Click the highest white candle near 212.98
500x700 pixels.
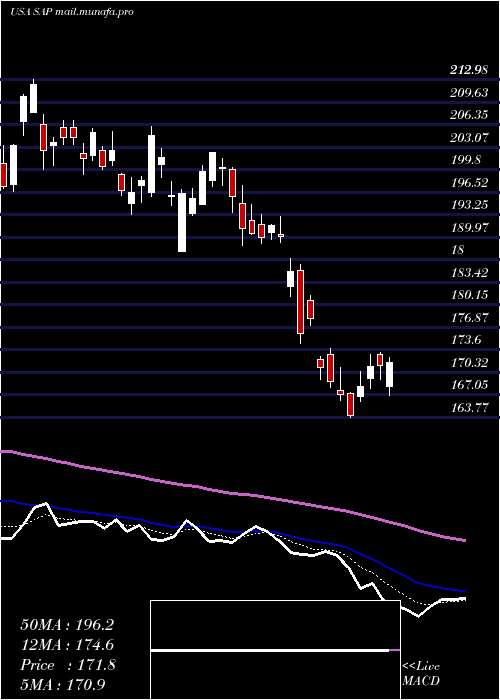33,98
